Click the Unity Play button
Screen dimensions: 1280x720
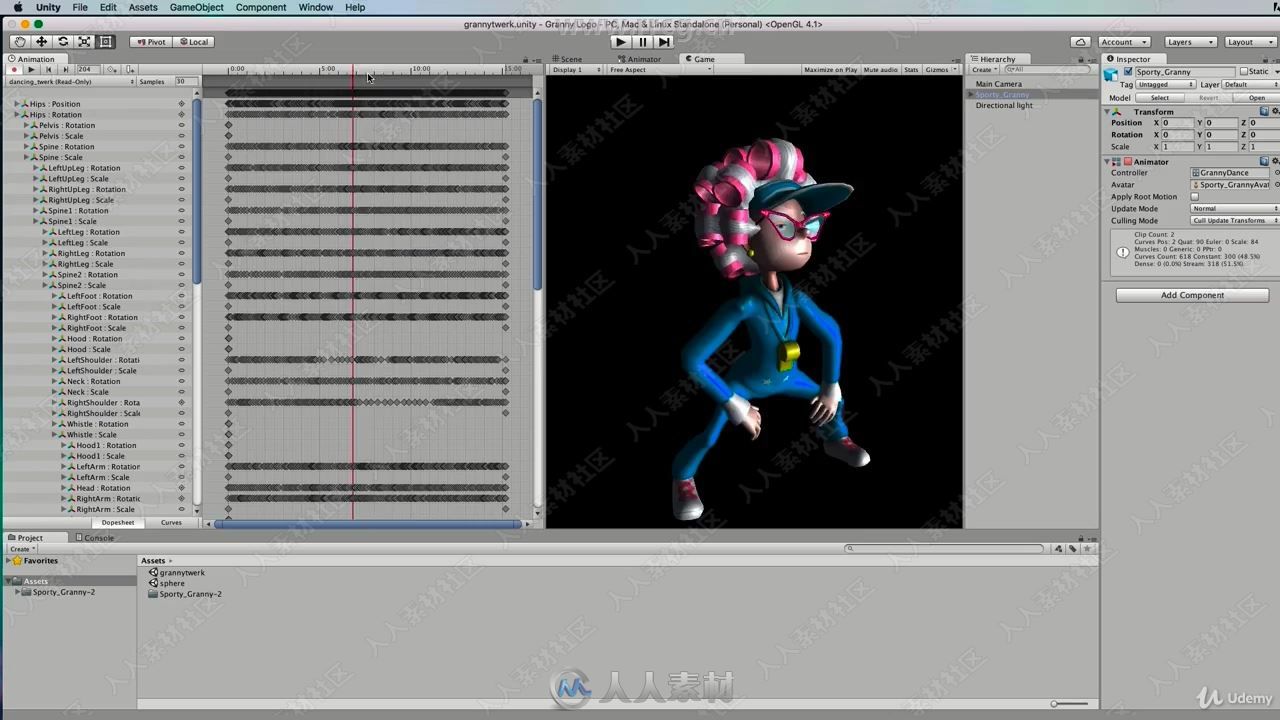point(621,42)
